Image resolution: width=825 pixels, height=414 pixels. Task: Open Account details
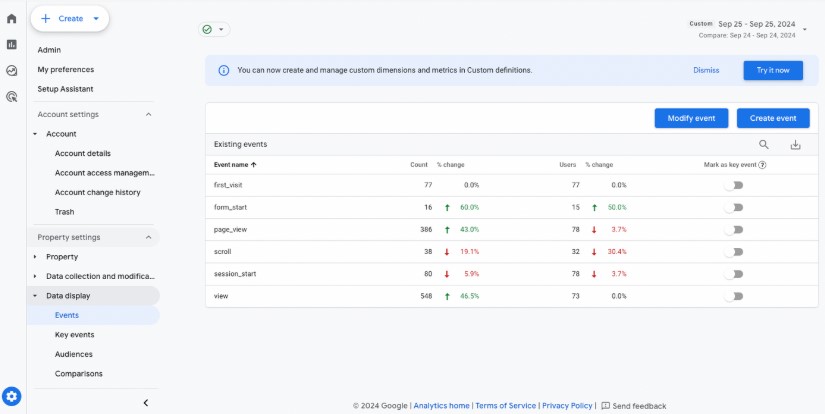click(x=83, y=154)
